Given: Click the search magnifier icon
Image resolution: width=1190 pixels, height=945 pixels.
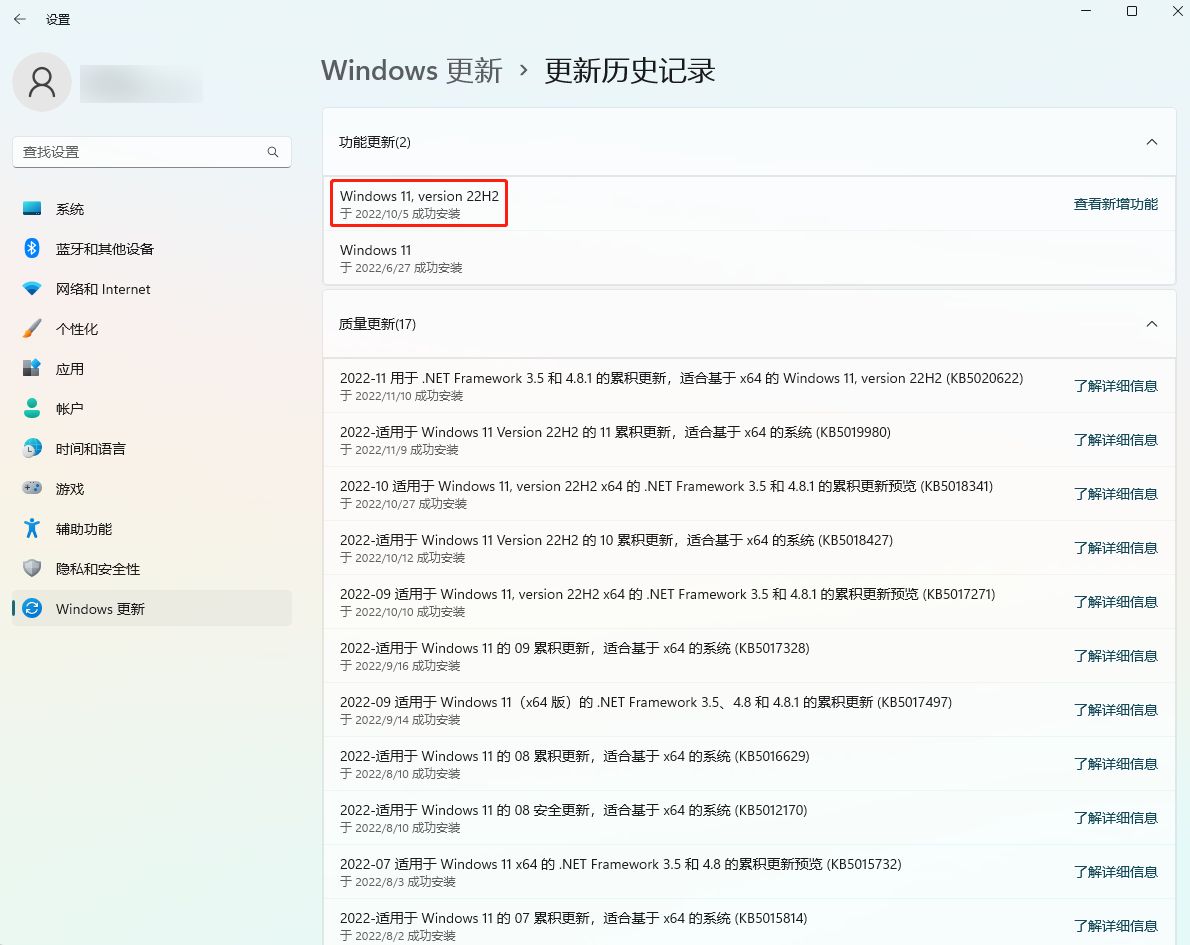Looking at the screenshot, I should 272,152.
